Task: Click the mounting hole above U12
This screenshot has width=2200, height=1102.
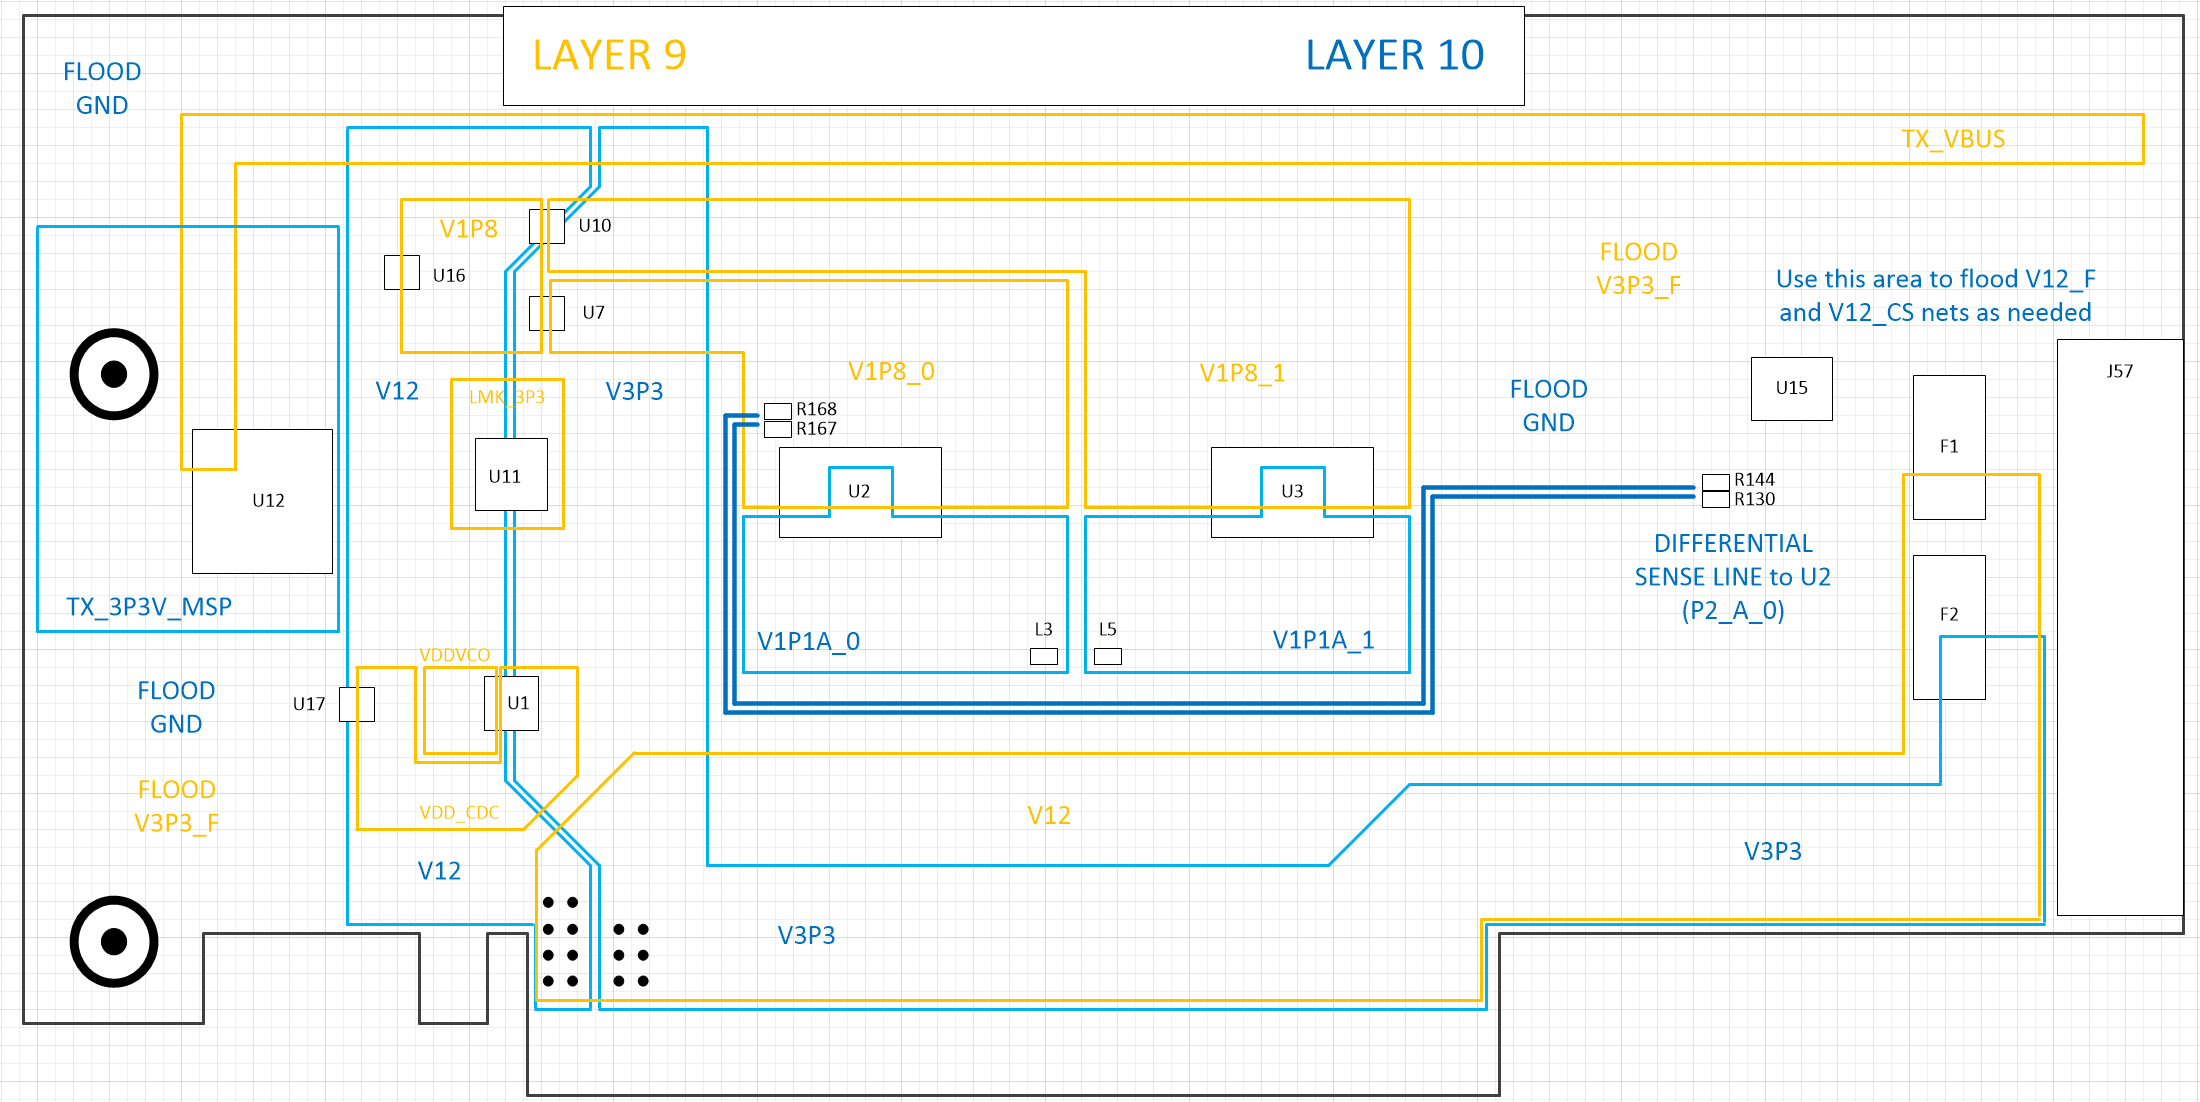Action: click(114, 374)
